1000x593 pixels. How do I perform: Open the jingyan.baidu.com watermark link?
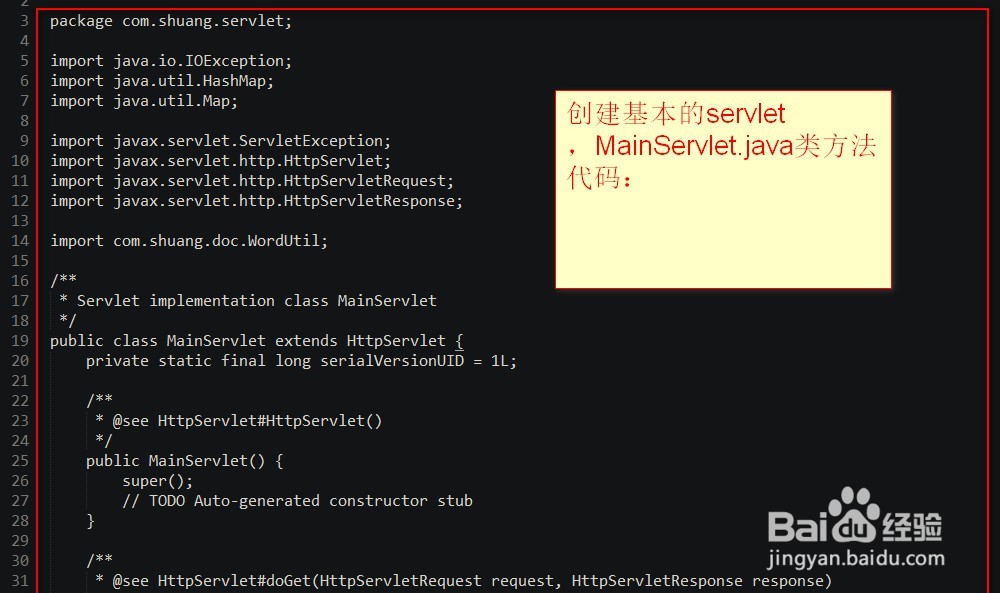point(856,559)
